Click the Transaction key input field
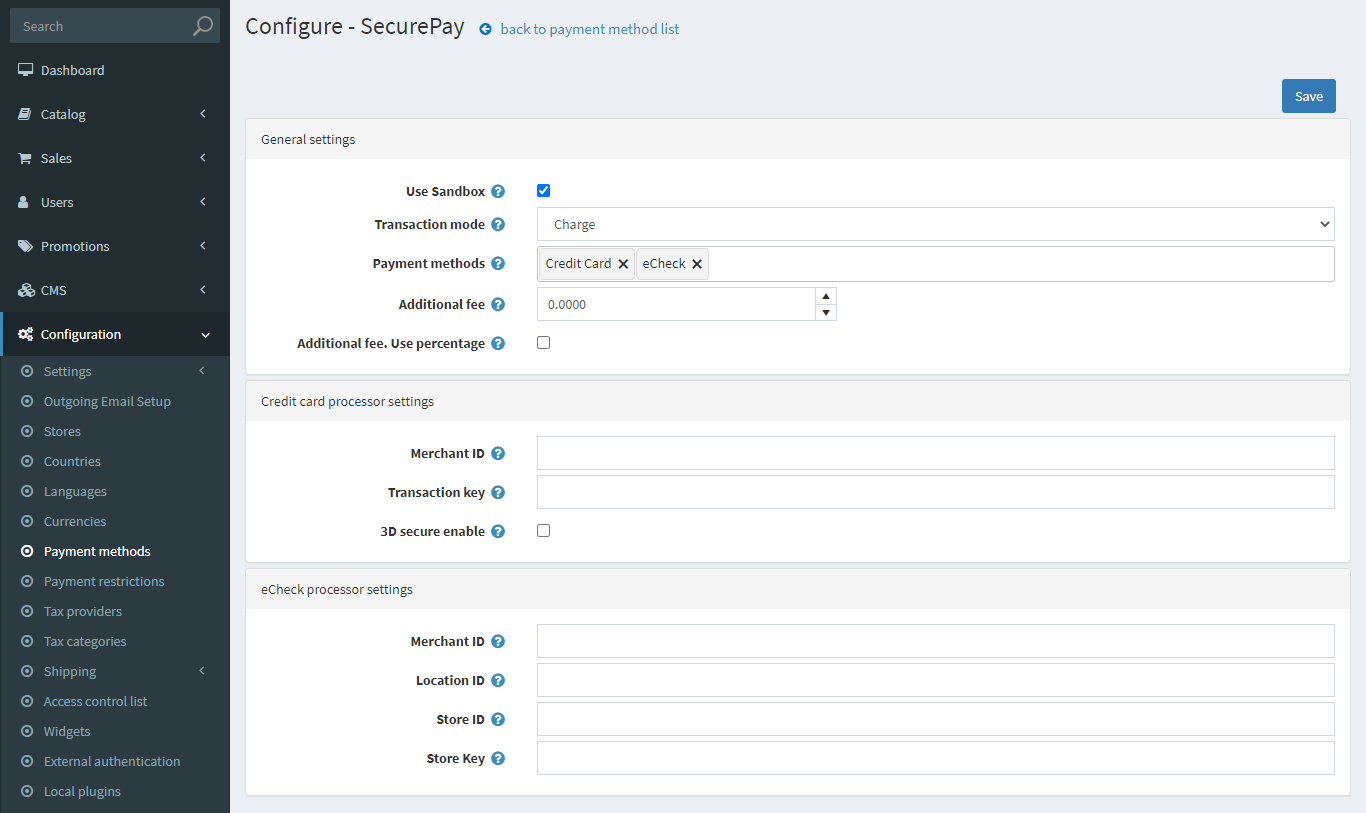Screen dimensions: 1366x813 936,492
